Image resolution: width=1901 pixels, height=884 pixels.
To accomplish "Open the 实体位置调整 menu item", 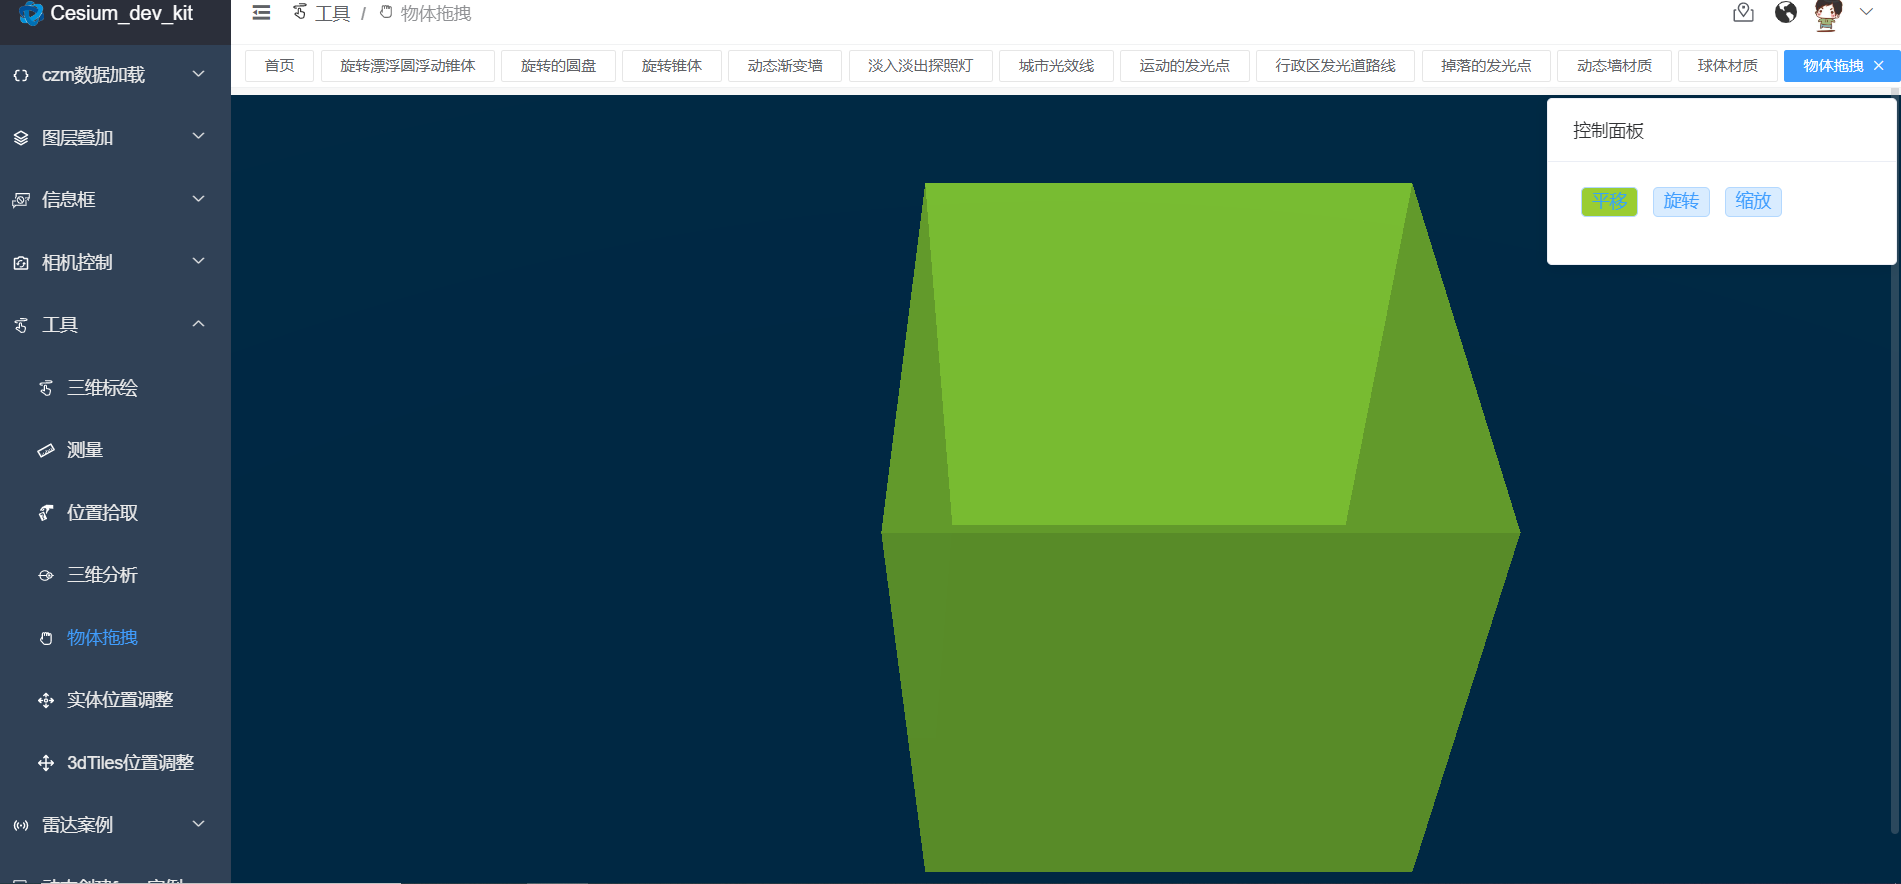I will coord(115,701).
